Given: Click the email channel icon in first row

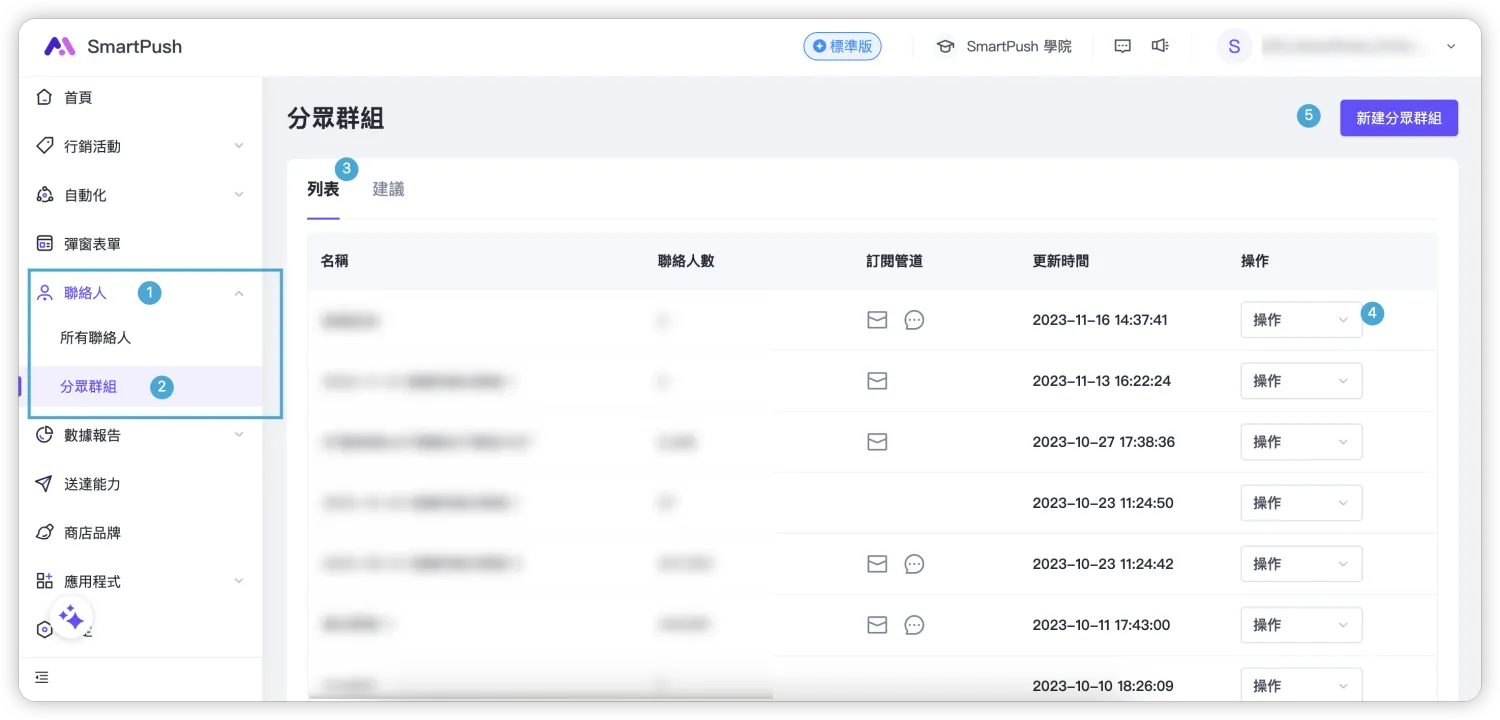Looking at the screenshot, I should point(877,320).
